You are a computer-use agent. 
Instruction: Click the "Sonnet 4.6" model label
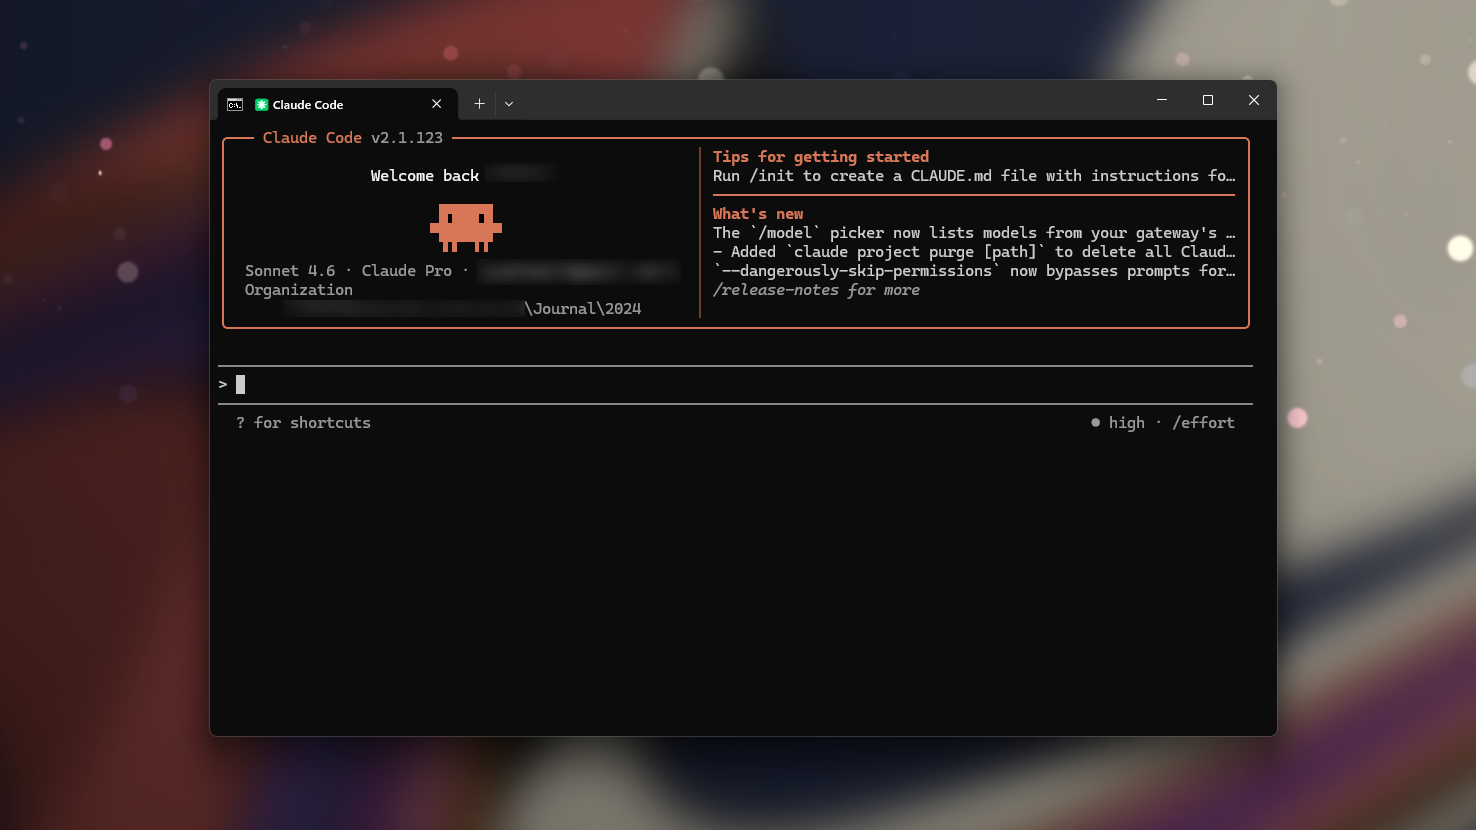tap(290, 271)
